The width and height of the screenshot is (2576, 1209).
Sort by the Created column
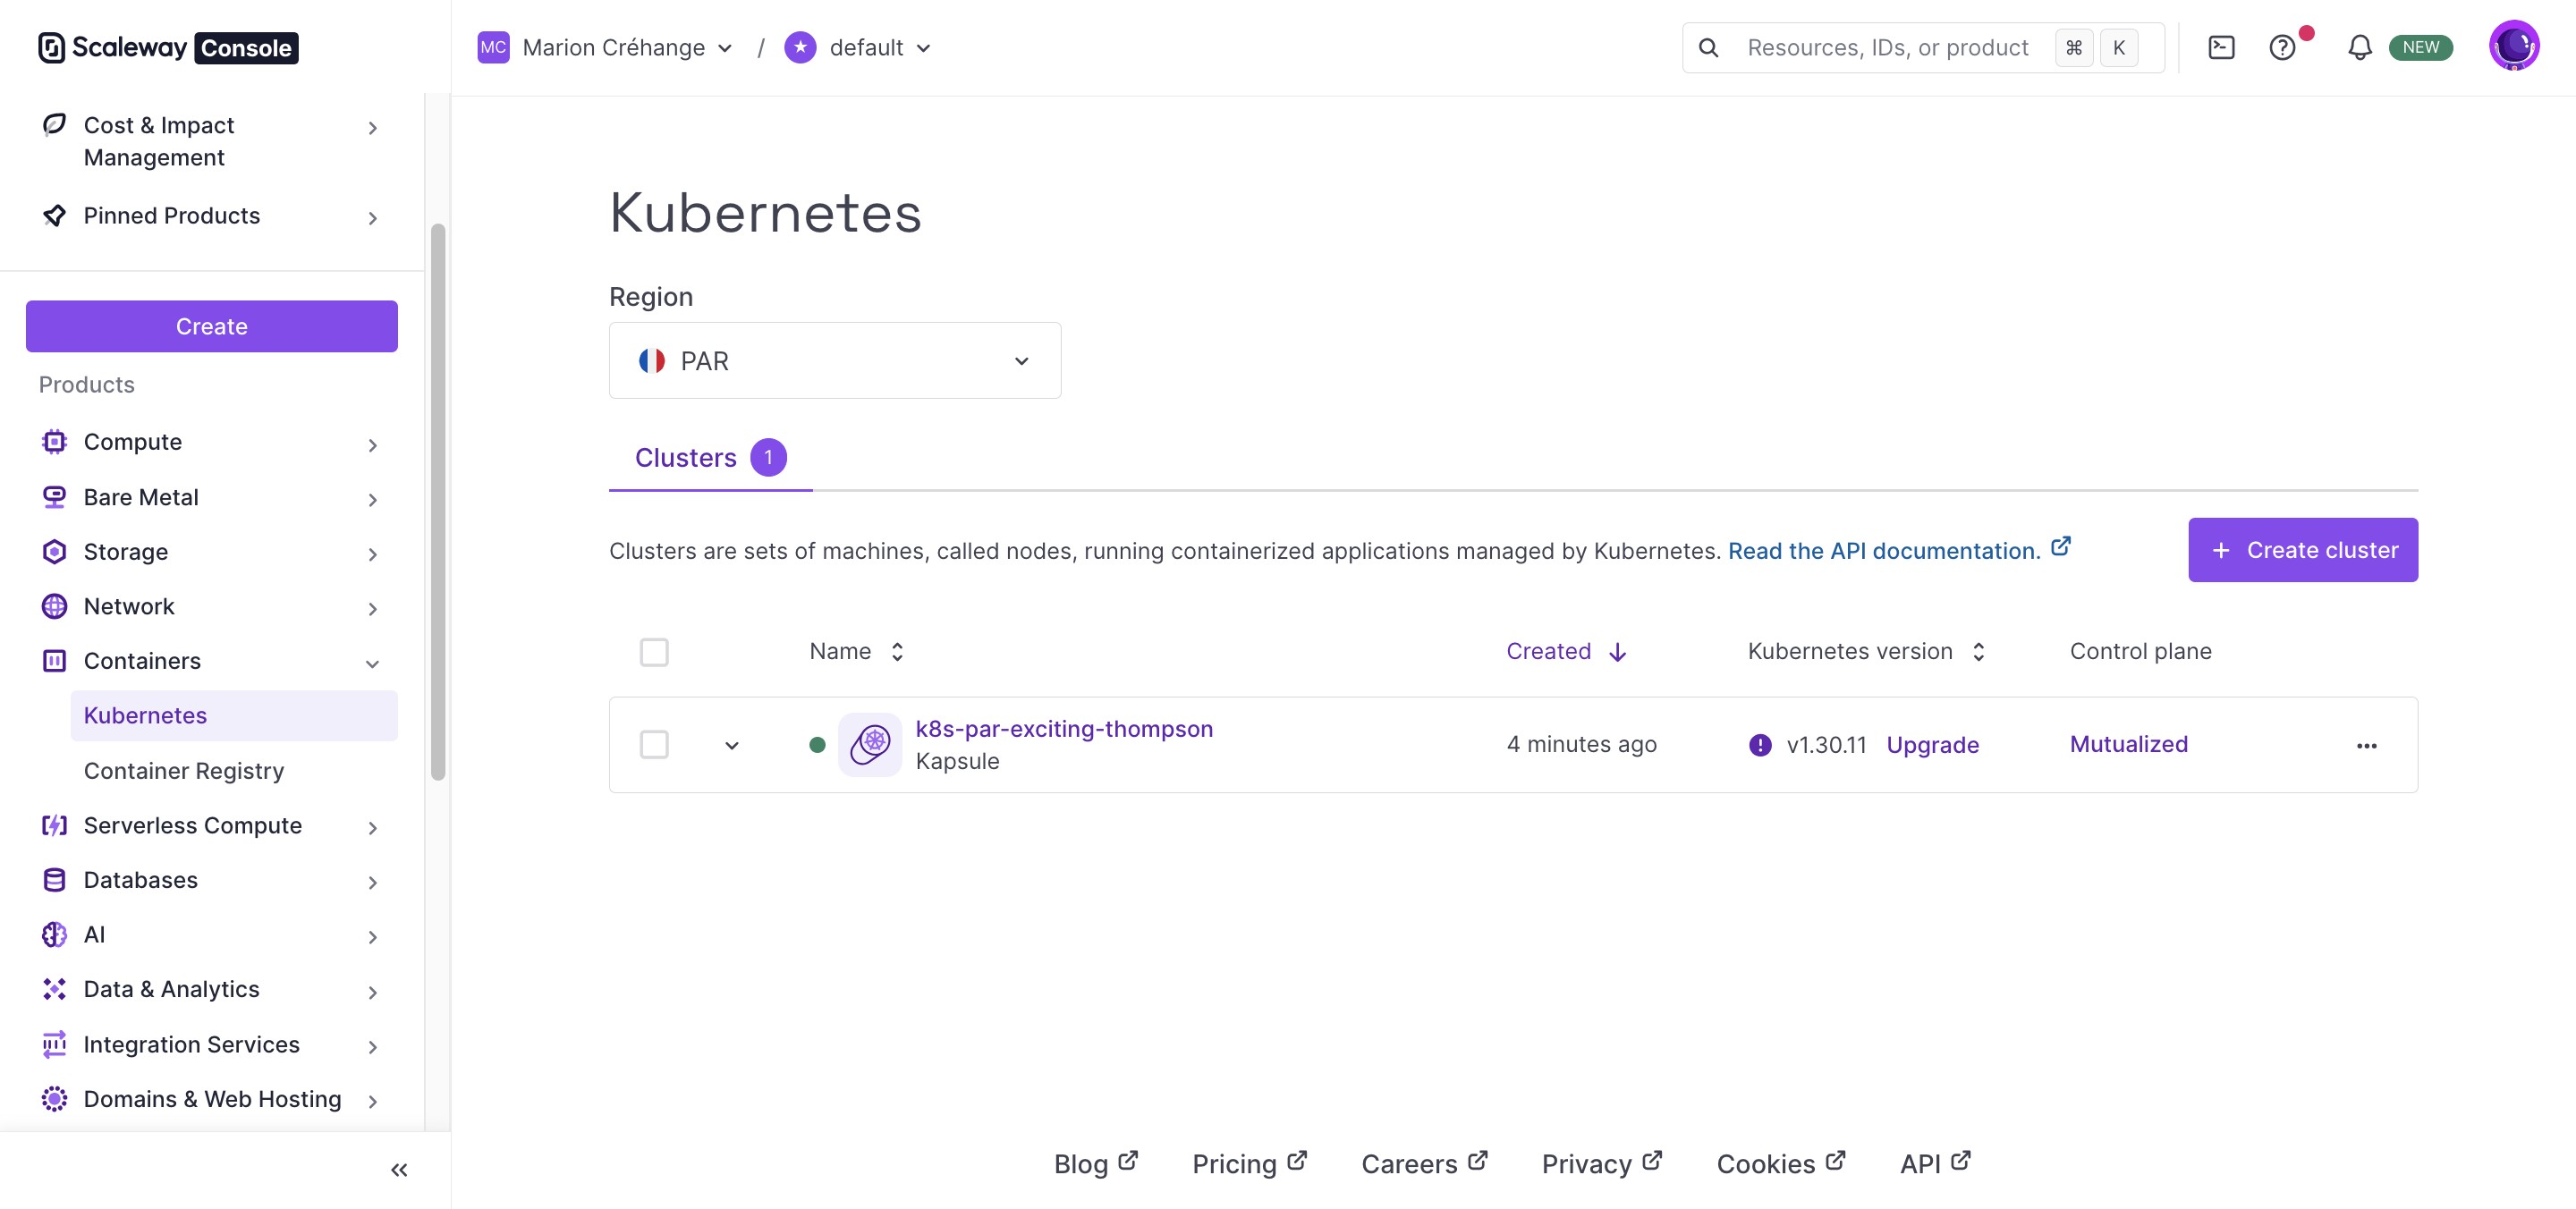point(1566,652)
